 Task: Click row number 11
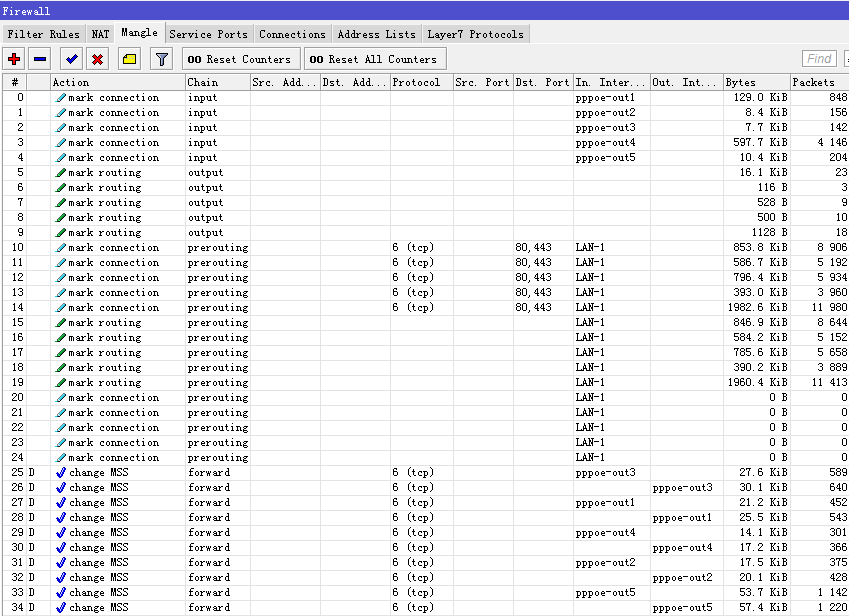(17, 263)
